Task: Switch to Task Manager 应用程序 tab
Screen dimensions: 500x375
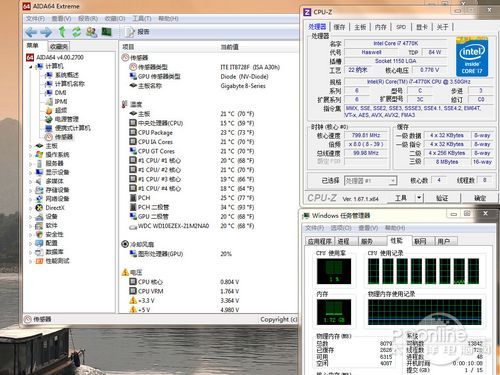Action: click(x=319, y=241)
